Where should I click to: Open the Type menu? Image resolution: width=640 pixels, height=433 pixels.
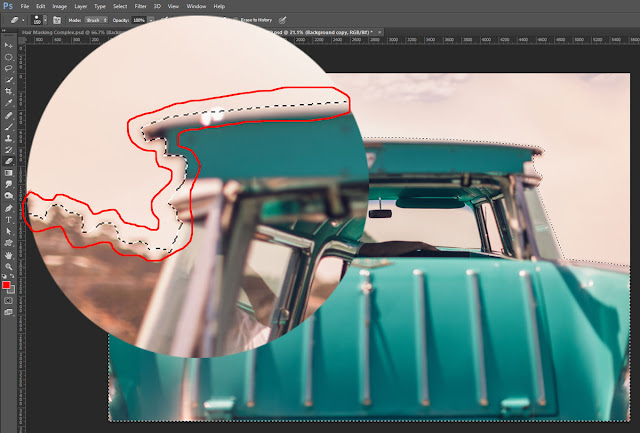(100, 7)
